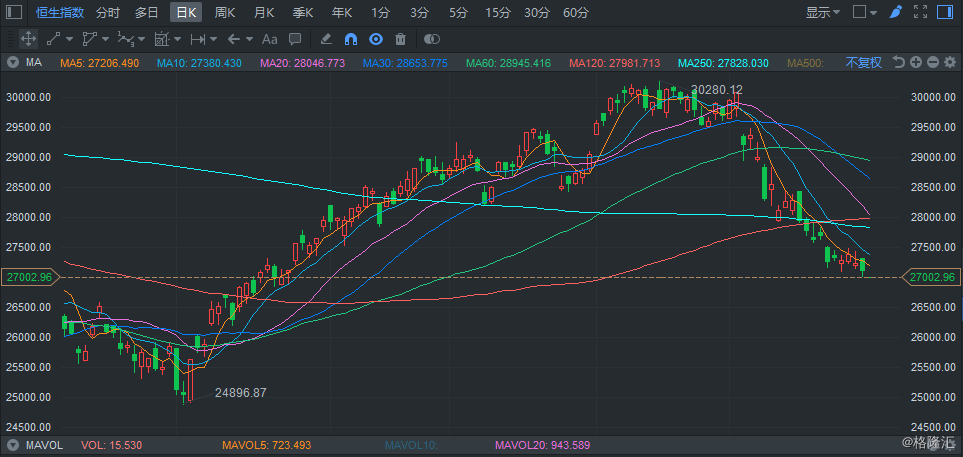Image resolution: width=963 pixels, height=457 pixels.
Task: Collapse the MAVOL indicator row
Action: pos(12,445)
